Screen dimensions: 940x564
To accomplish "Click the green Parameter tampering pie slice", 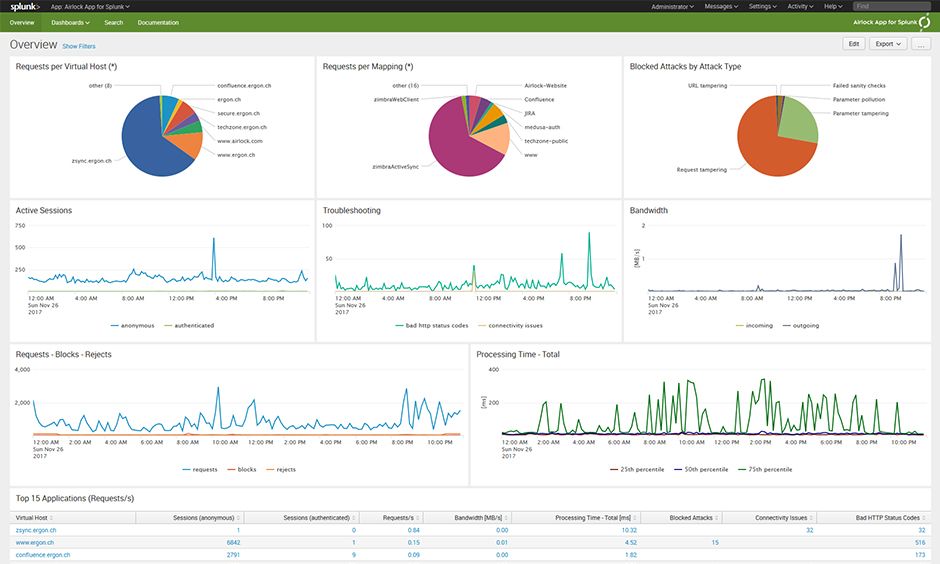I will [x=800, y=120].
